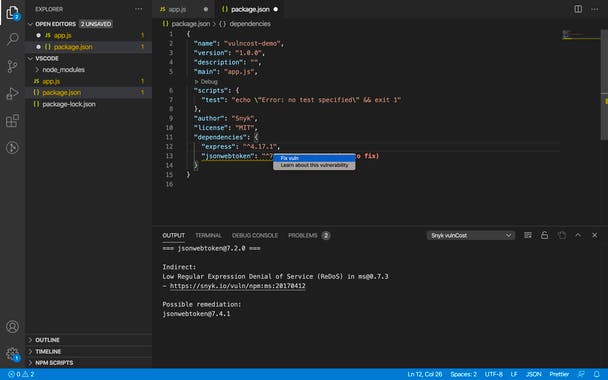Click the "license": "MIT" line
This screenshot has width=608, height=380.
pyautogui.click(x=226, y=128)
